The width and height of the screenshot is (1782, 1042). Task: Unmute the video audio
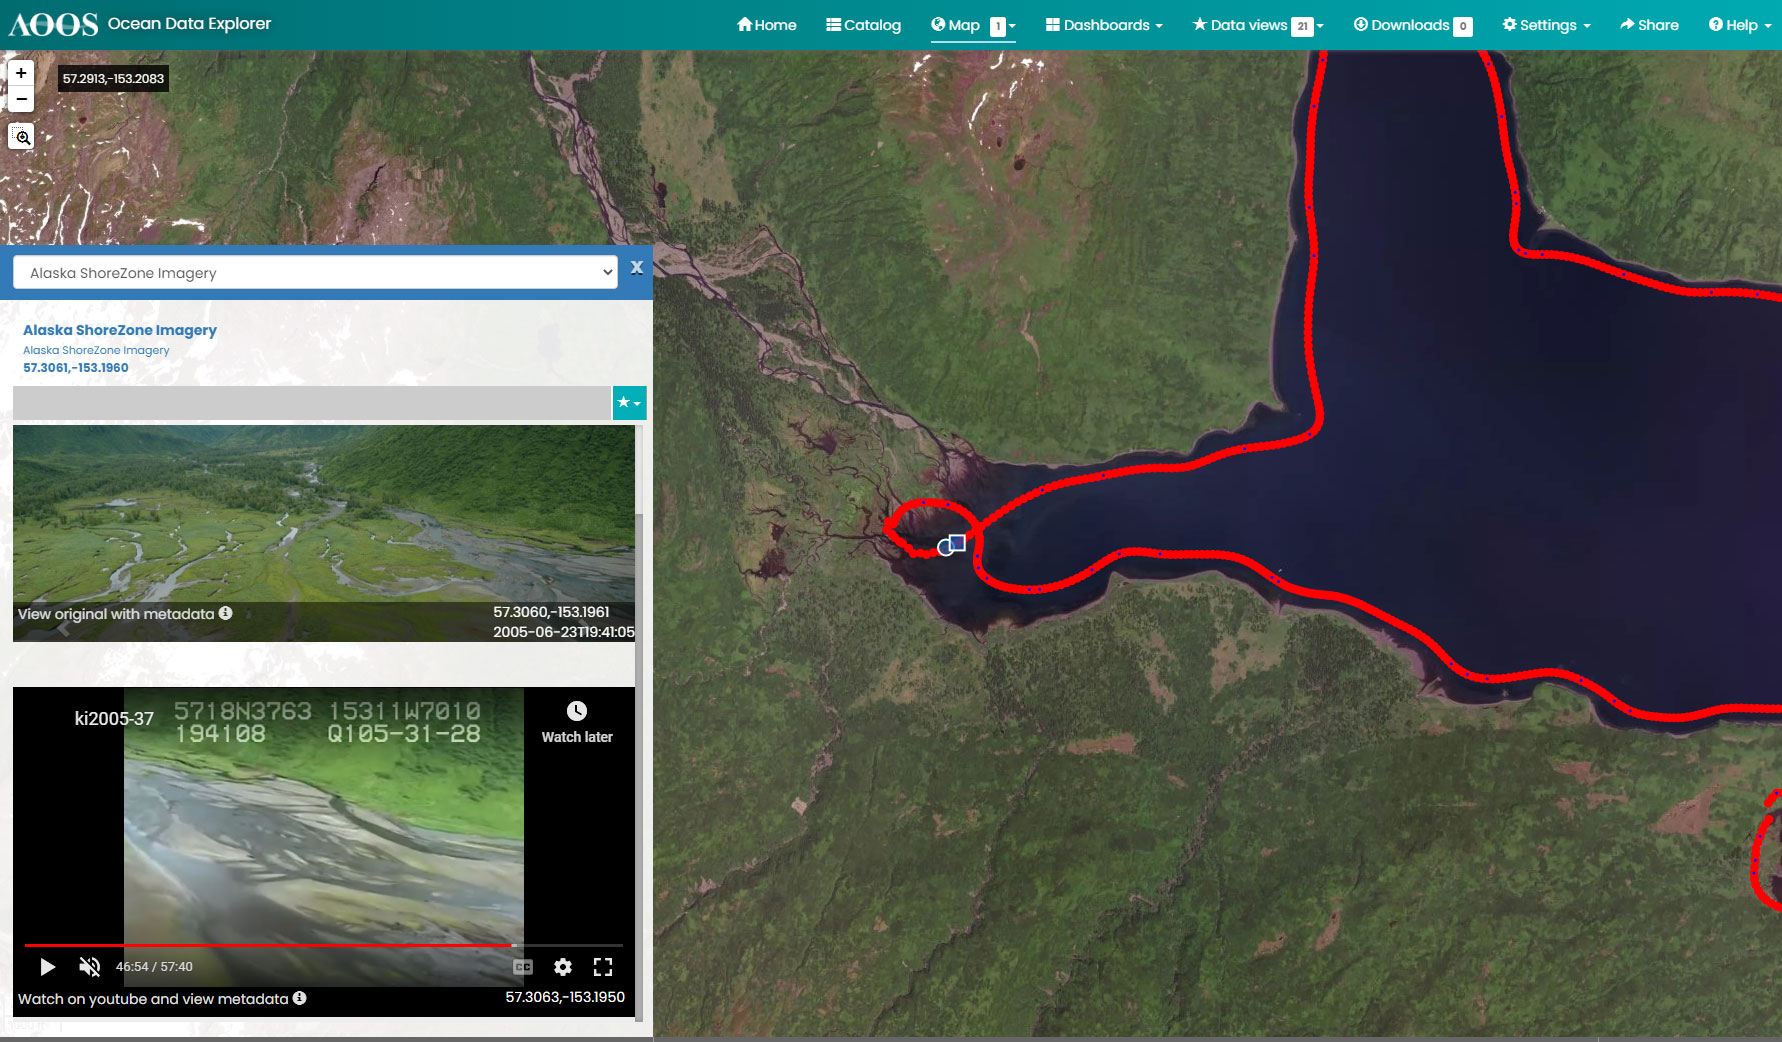coord(90,967)
